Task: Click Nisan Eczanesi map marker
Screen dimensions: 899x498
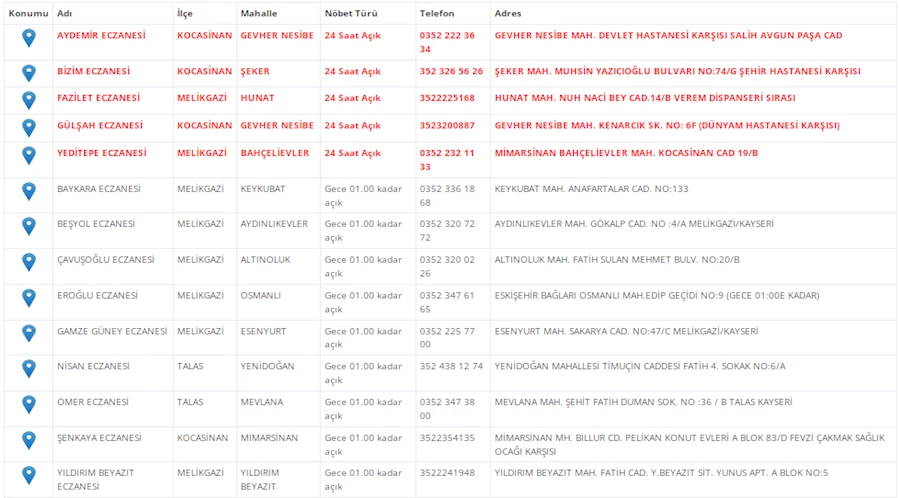Action: [29, 369]
